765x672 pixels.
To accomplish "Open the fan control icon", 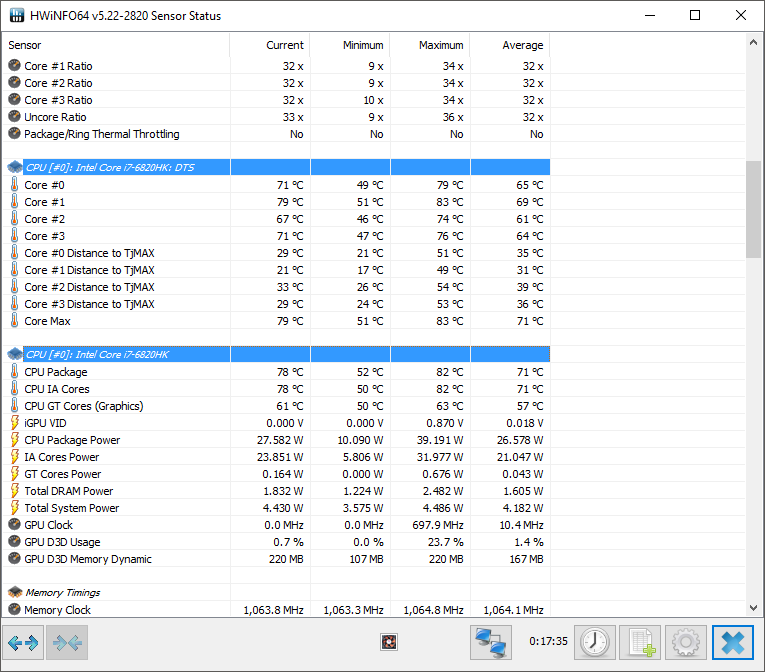I will 389,642.
